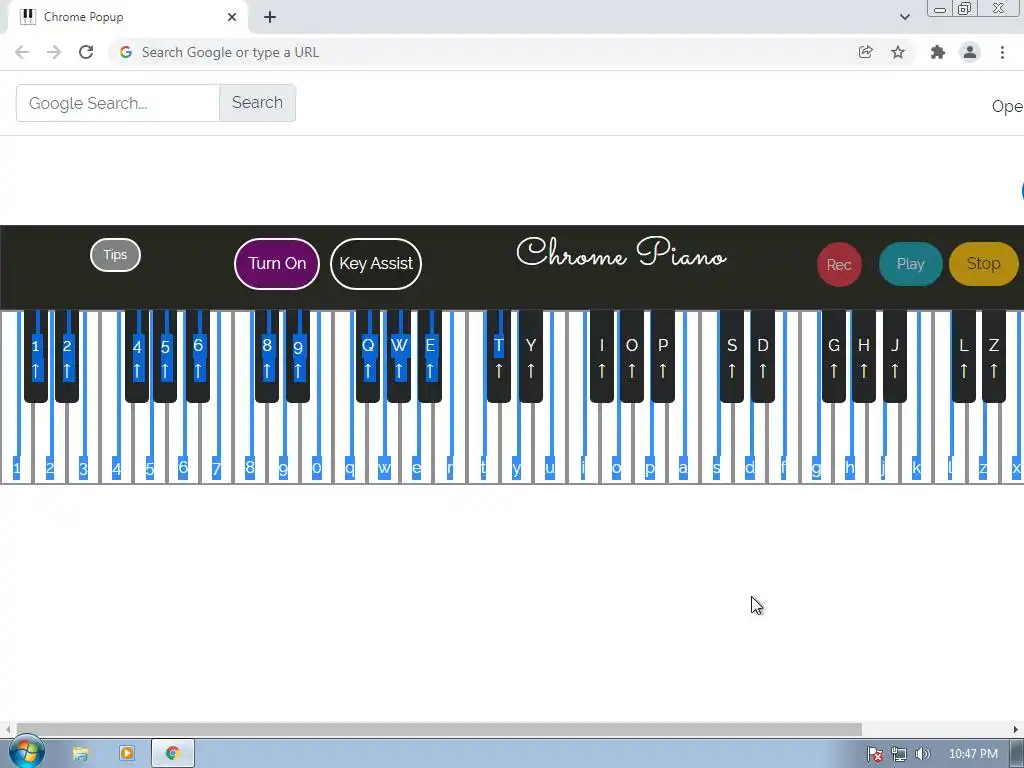1024x768 pixels.
Task: Play the black piano key labeled J
Action: (x=895, y=356)
